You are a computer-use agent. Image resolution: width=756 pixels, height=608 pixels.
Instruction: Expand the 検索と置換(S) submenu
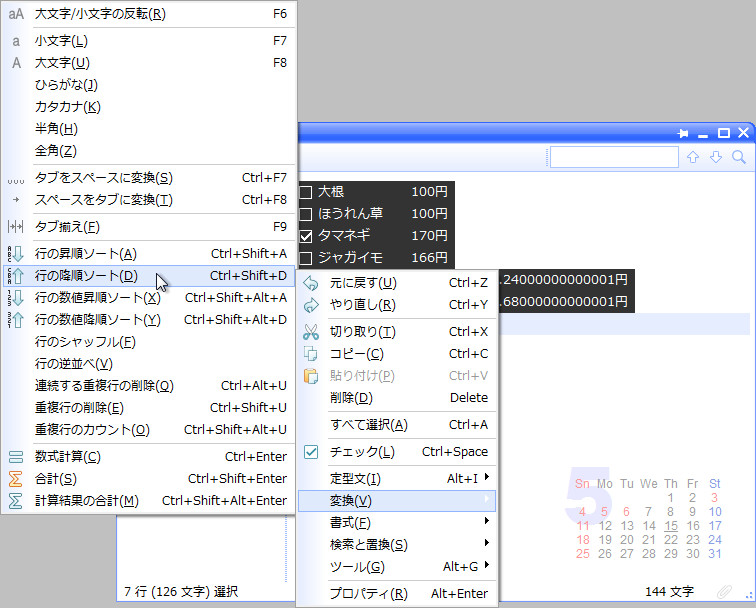point(396,544)
